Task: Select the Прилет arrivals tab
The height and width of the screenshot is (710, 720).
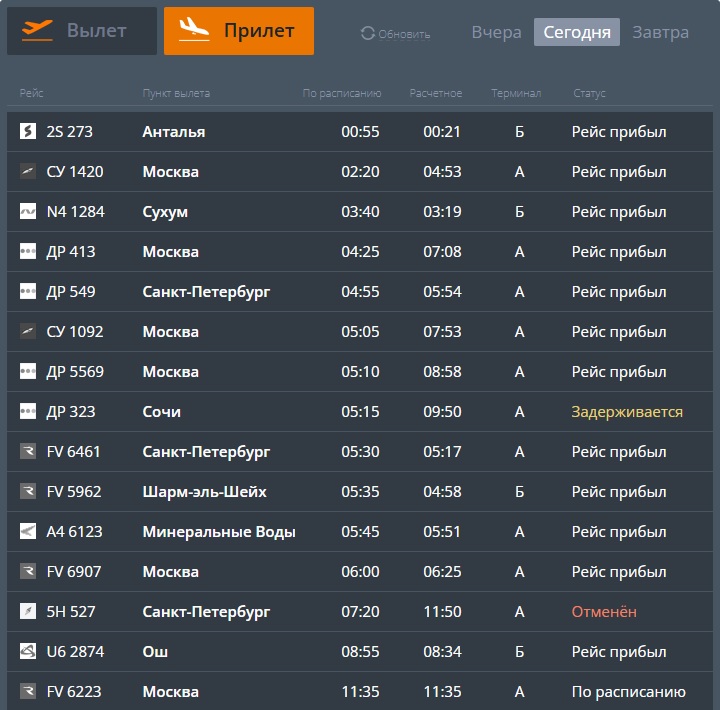Action: pyautogui.click(x=239, y=31)
